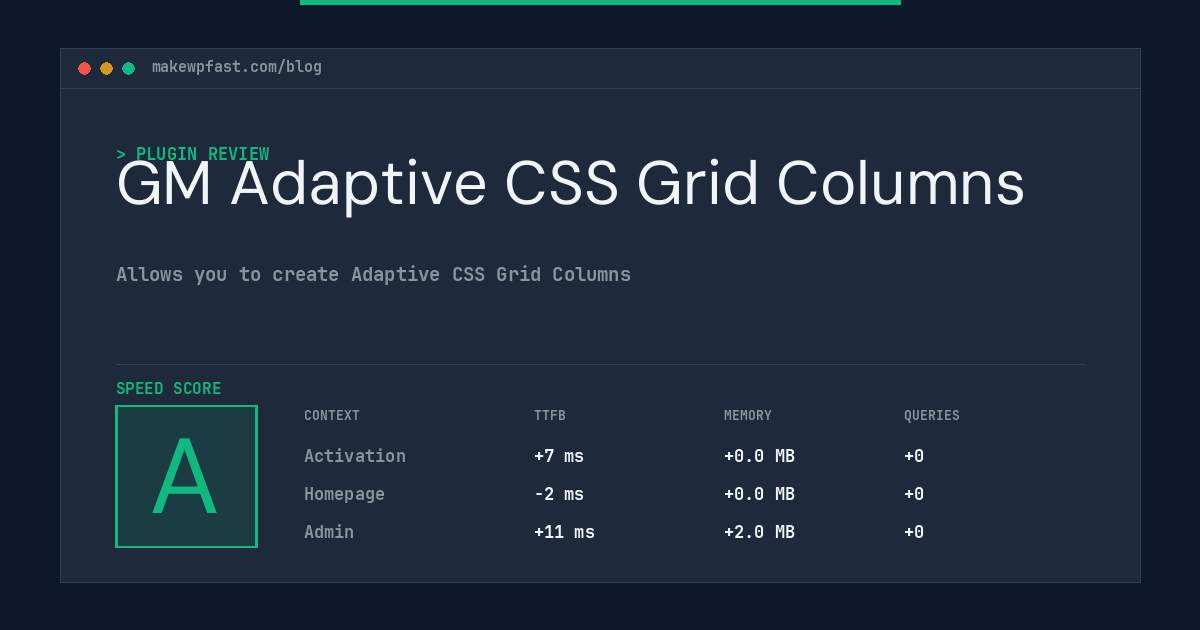
Task: Click the yellow window dot
Action: click(x=106, y=68)
